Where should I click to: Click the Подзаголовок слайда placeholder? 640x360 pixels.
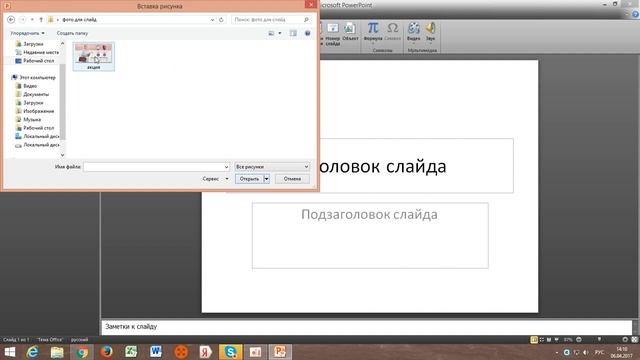[370, 236]
